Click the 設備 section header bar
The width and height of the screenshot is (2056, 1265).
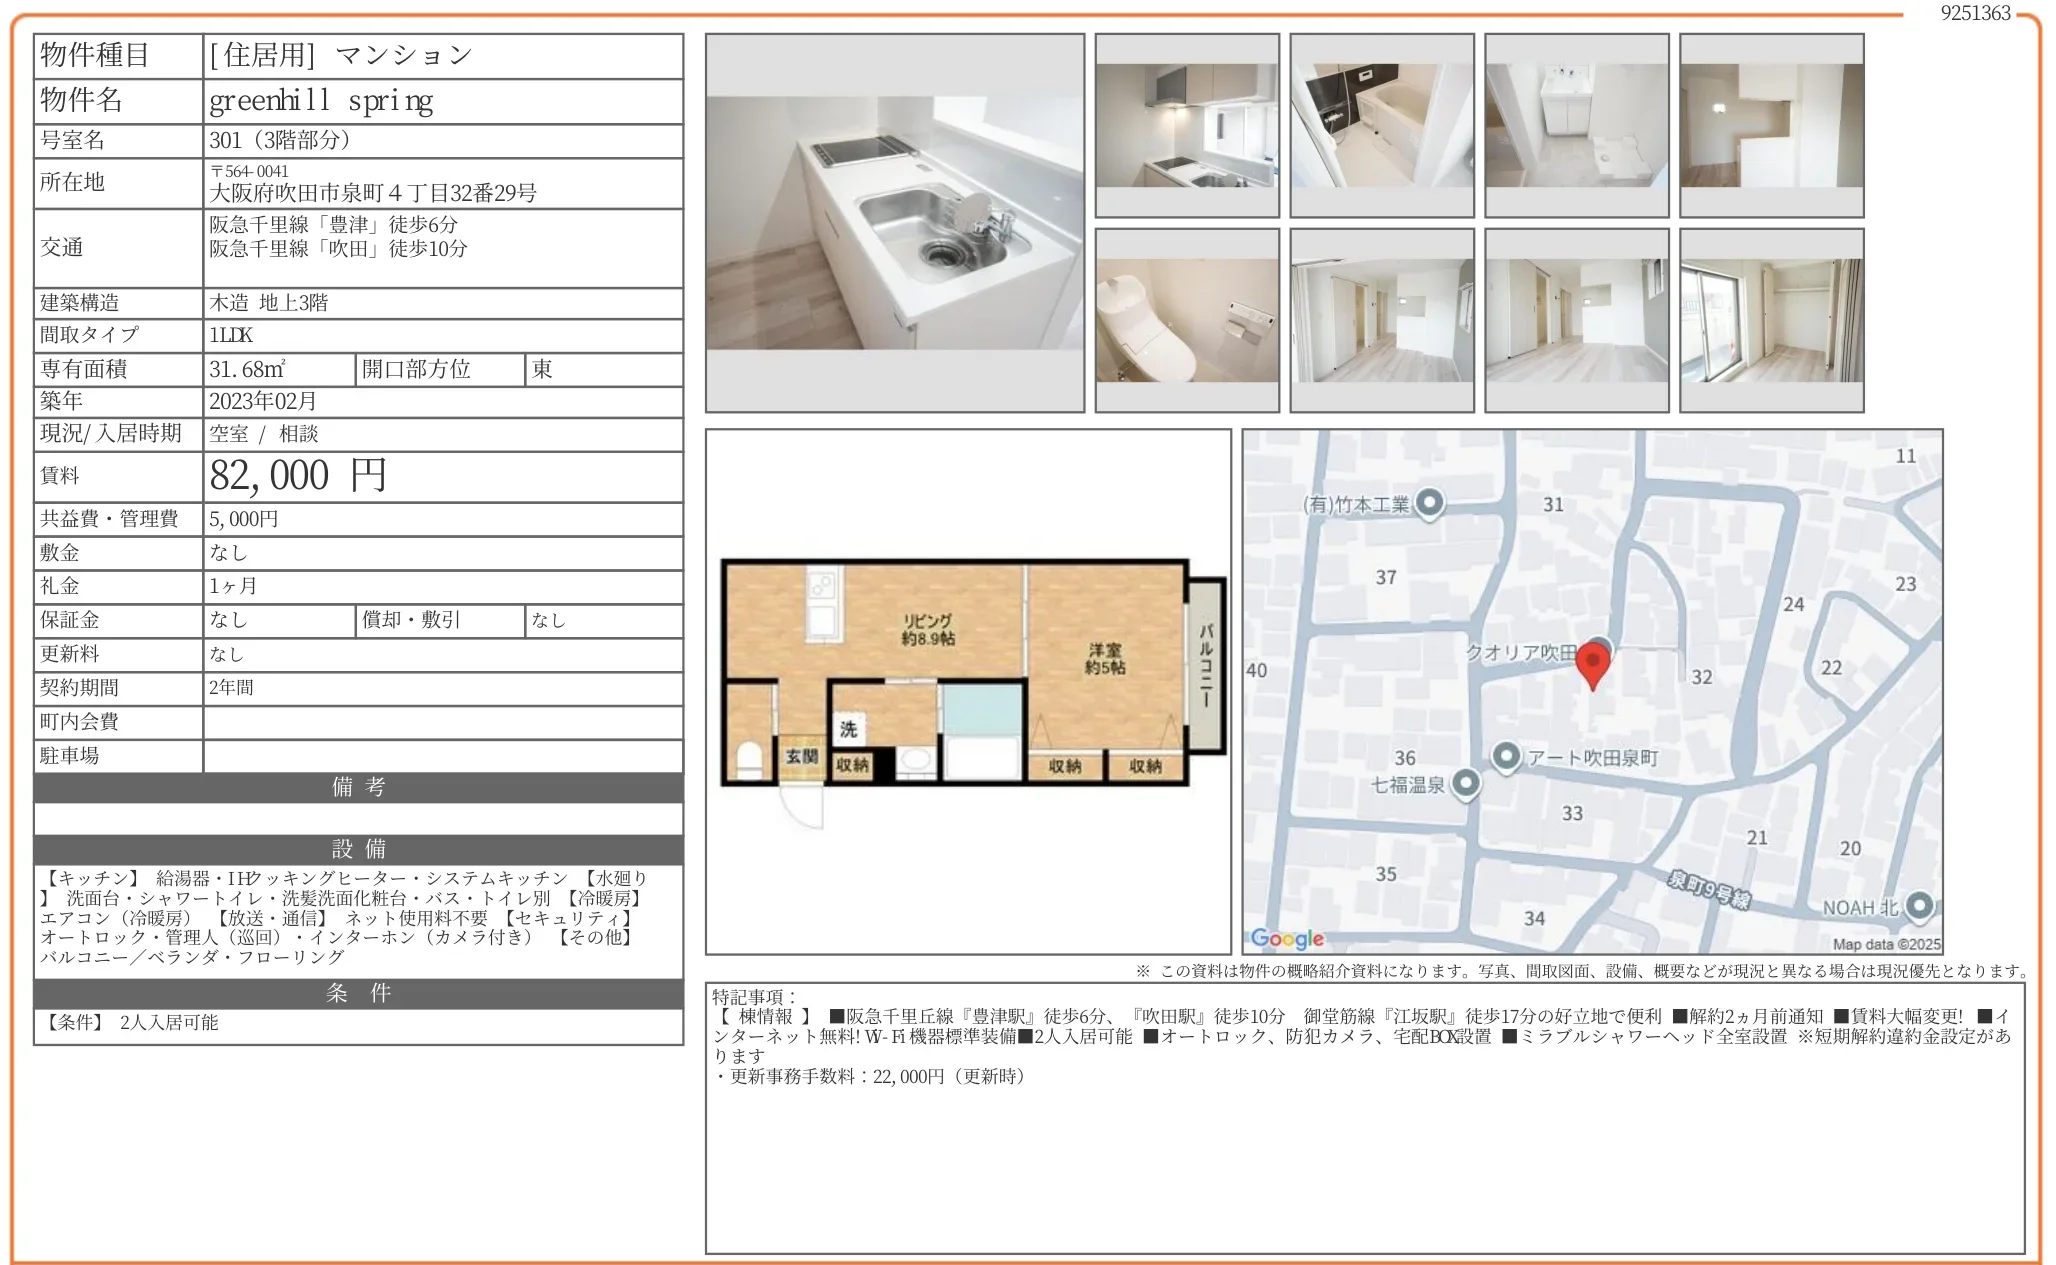point(357,848)
